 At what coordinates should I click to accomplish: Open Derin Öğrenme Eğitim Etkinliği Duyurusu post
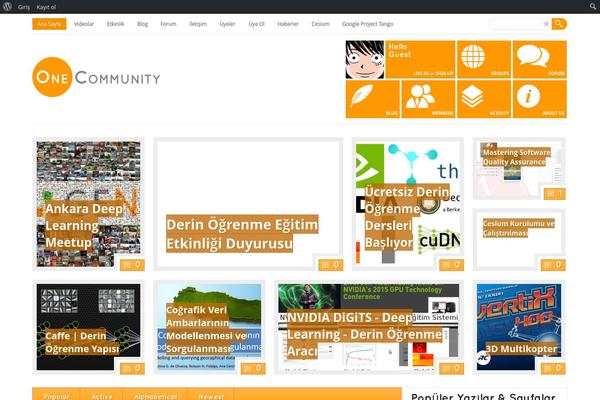click(242, 234)
